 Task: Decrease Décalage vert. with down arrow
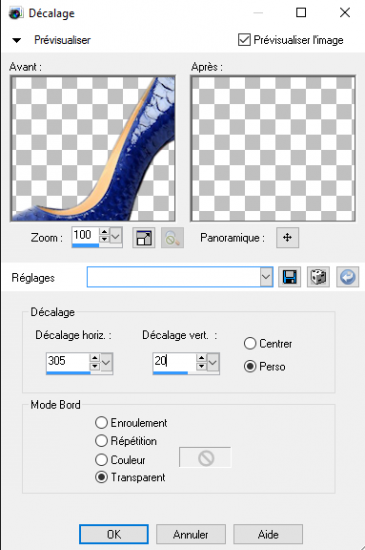pos(201,367)
